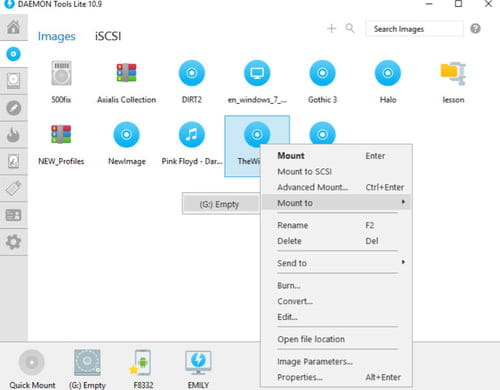This screenshot has width=500, height=390.
Task: Choose Properties... in context menu
Action: click(336, 377)
